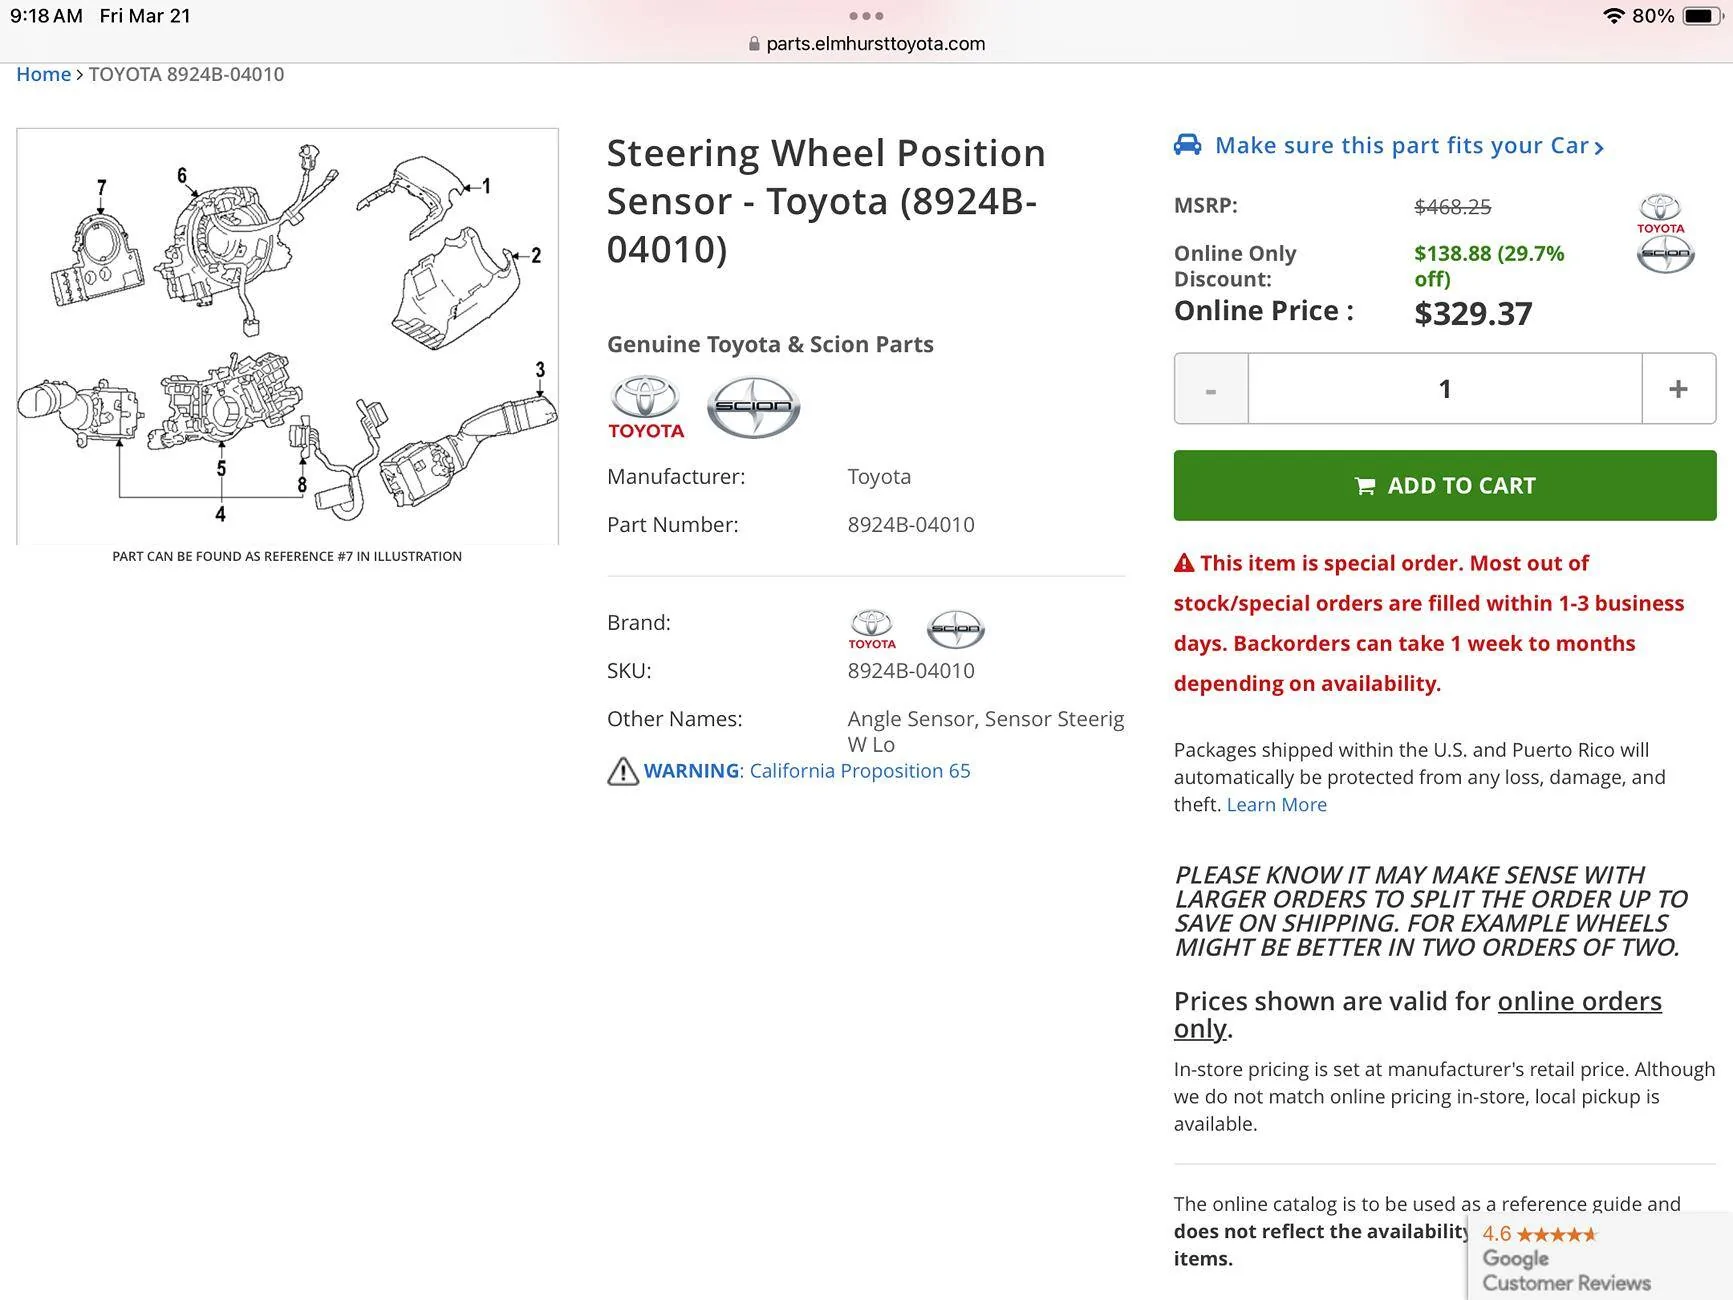Increase quantity with the plus button
The height and width of the screenshot is (1300, 1733).
[x=1678, y=389]
